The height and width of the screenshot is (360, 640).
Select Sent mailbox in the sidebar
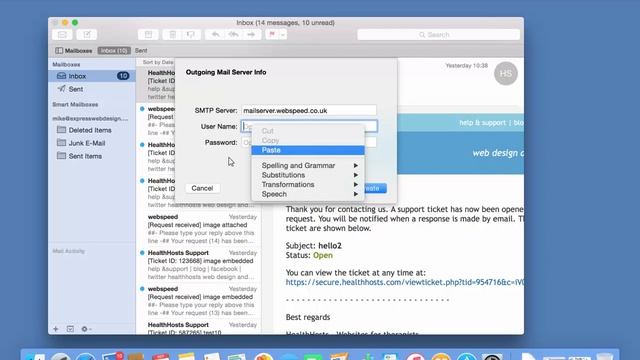point(92,89)
